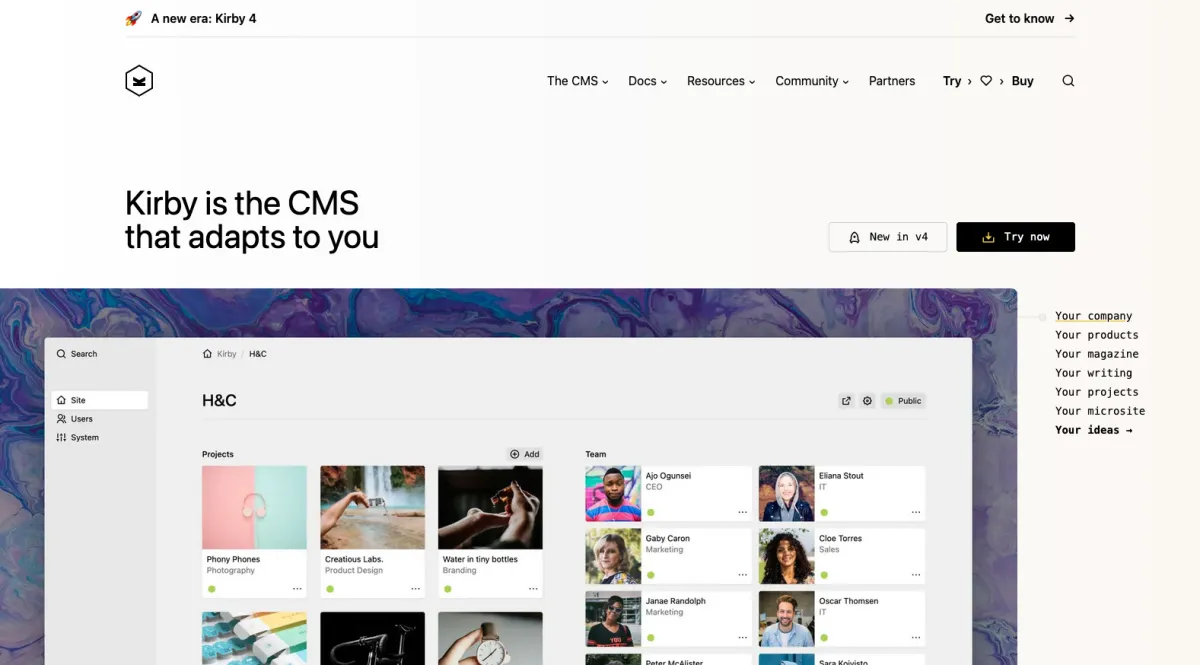The height and width of the screenshot is (665, 1200).
Task: Click H&C breadcrumb item
Action: [258, 354]
